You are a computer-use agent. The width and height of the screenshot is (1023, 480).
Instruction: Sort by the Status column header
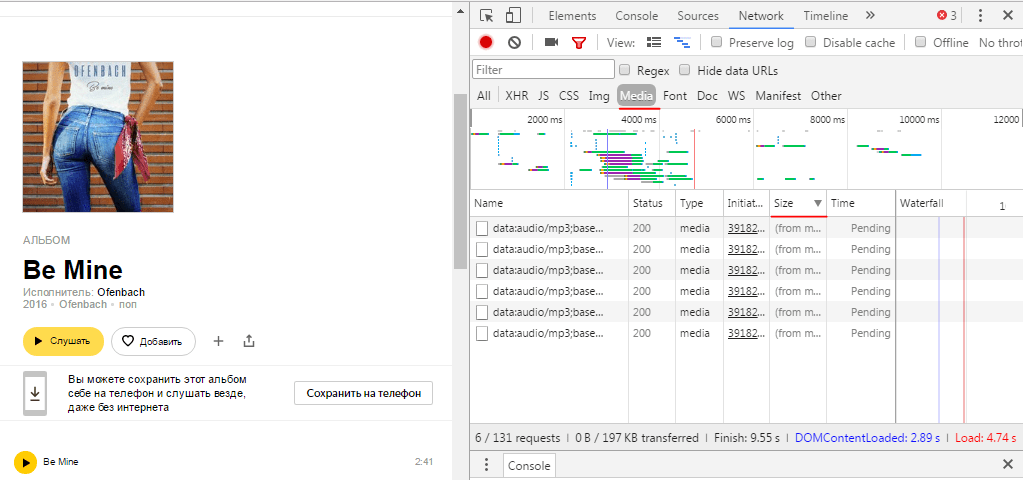tap(652, 203)
